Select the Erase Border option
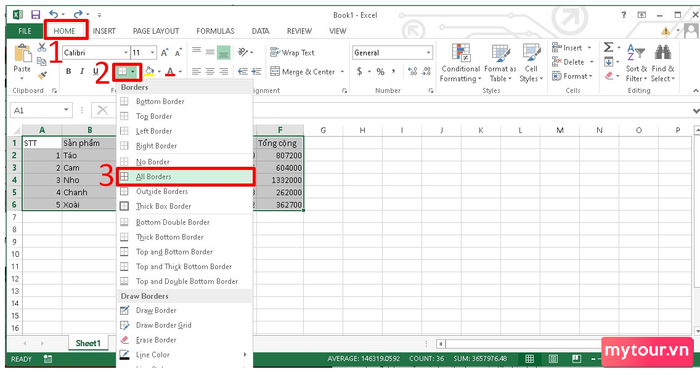The height and width of the screenshot is (375, 700). click(x=185, y=340)
